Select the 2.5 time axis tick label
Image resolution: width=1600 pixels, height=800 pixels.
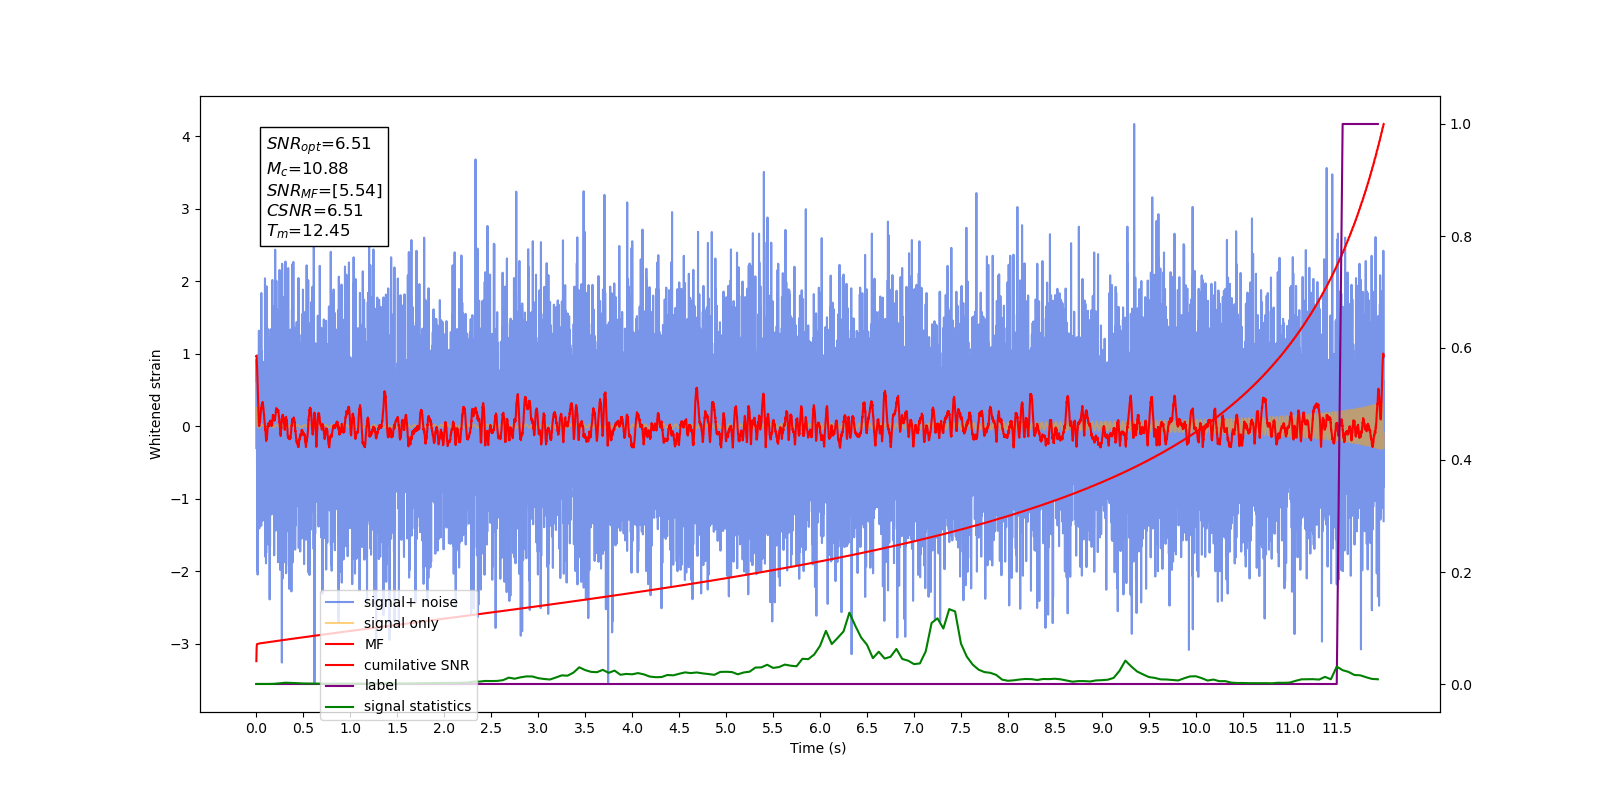point(491,728)
